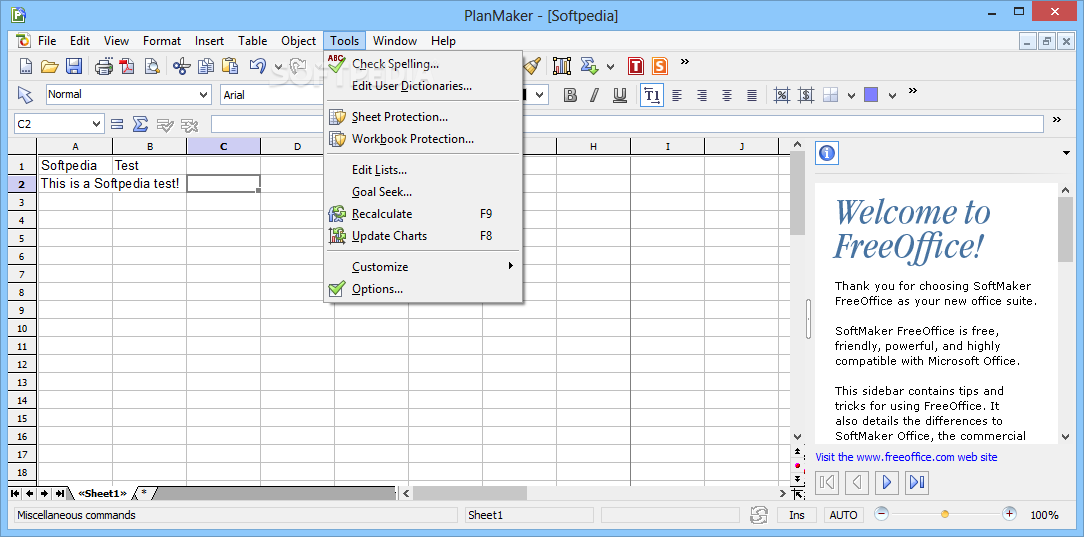Cut selection with the scissors icon

[181, 66]
